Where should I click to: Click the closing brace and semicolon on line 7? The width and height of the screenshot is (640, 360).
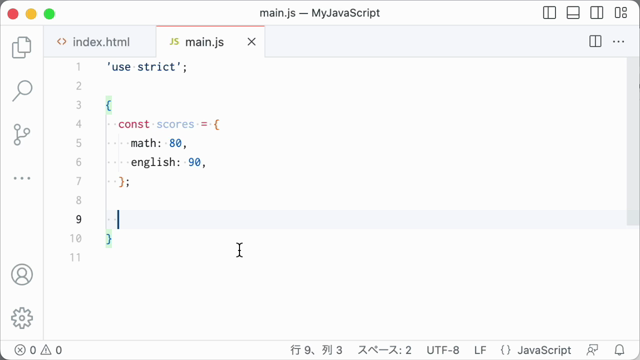click(x=124, y=181)
